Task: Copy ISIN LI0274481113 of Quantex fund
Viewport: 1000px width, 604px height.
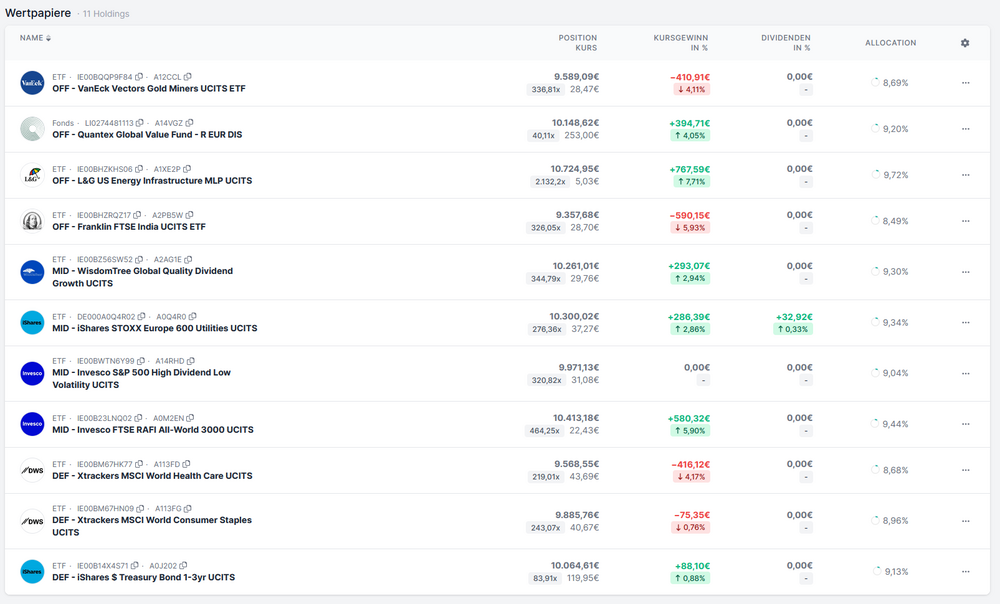Action: click(x=140, y=122)
